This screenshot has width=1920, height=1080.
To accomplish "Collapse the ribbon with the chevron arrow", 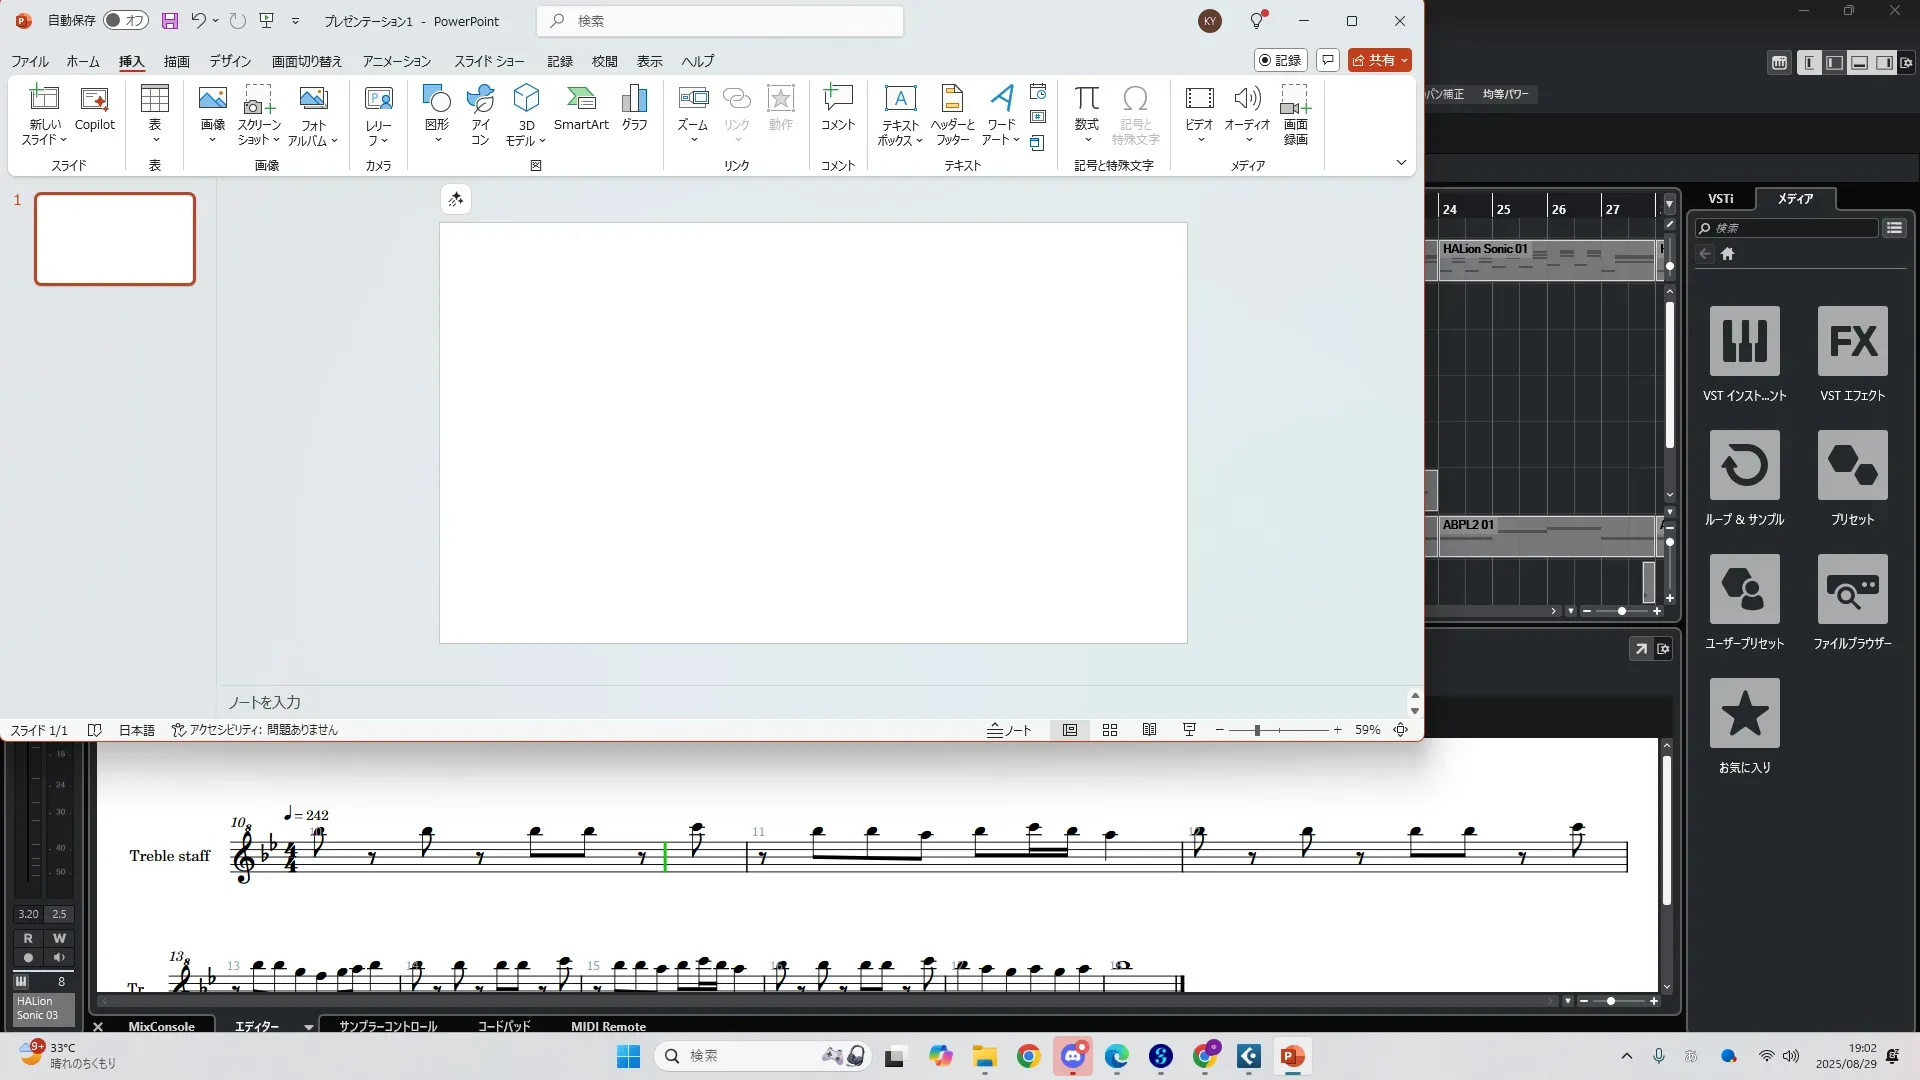I will pos(1400,163).
